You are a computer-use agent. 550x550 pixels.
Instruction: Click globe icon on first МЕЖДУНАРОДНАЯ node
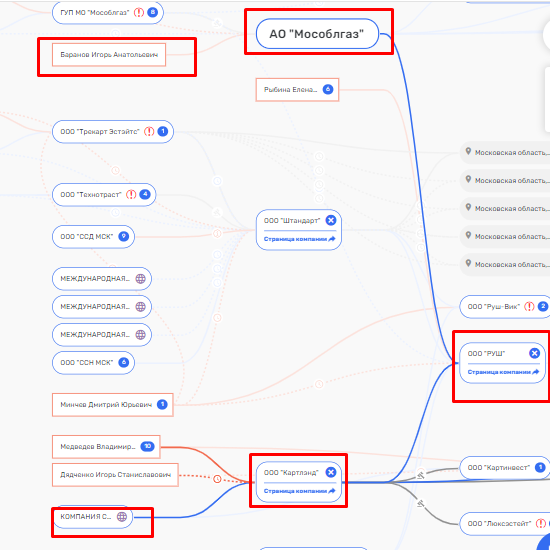(141, 279)
